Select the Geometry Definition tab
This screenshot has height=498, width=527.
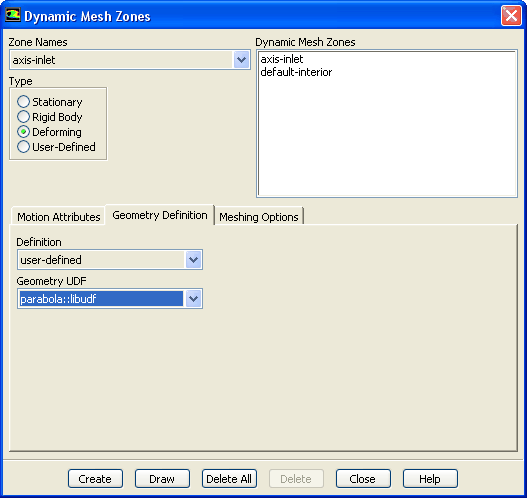(x=160, y=215)
